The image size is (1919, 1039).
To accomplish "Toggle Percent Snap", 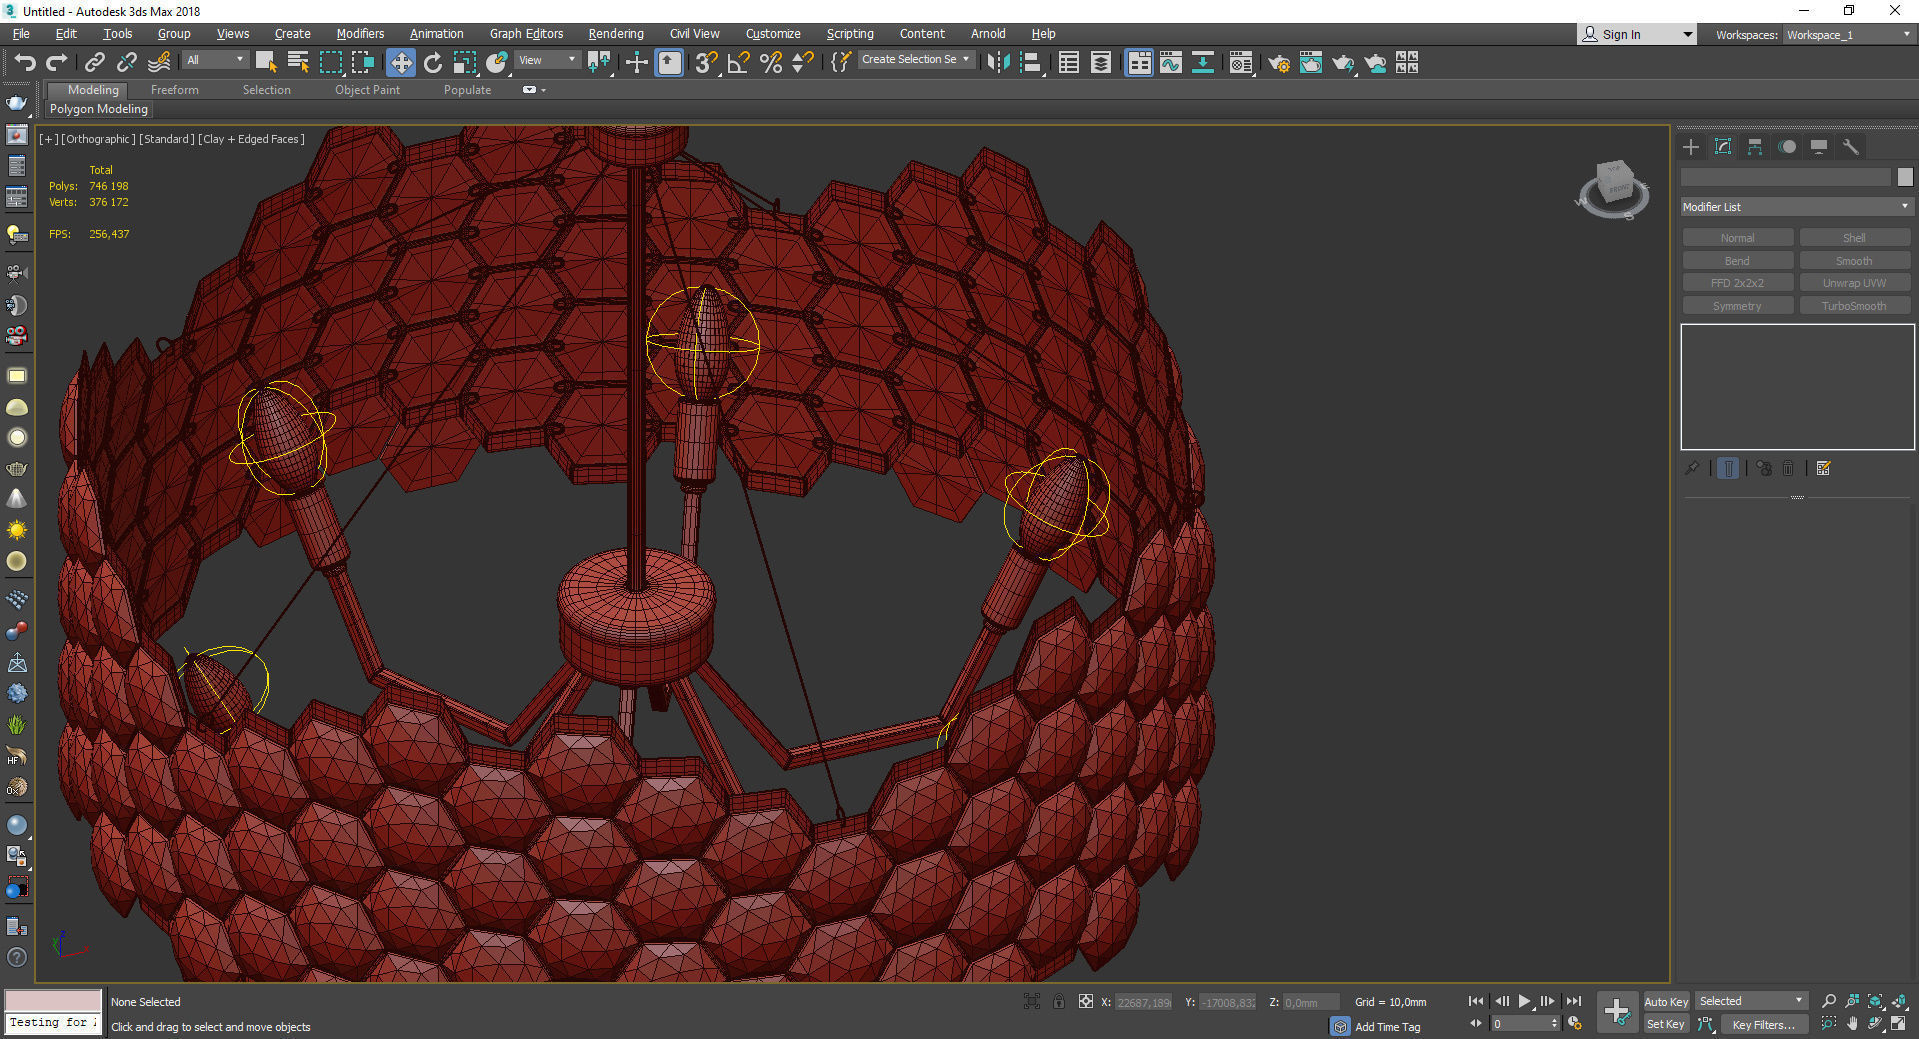I will click(771, 63).
